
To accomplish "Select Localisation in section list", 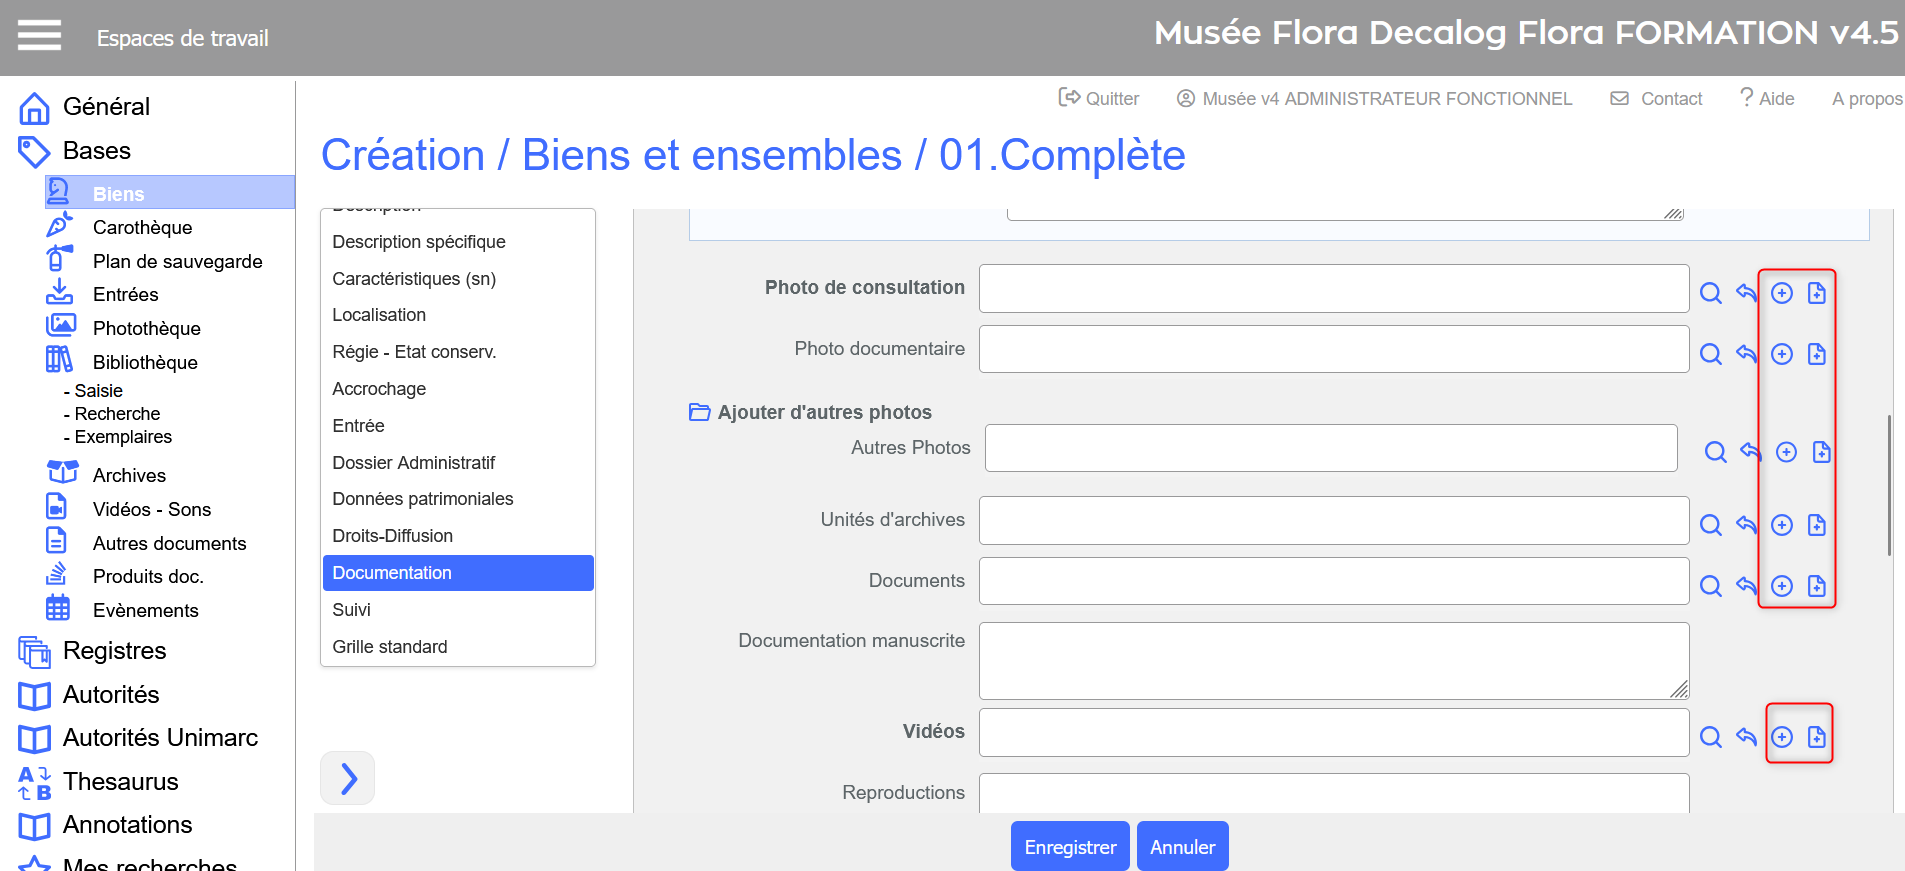I will tap(379, 315).
